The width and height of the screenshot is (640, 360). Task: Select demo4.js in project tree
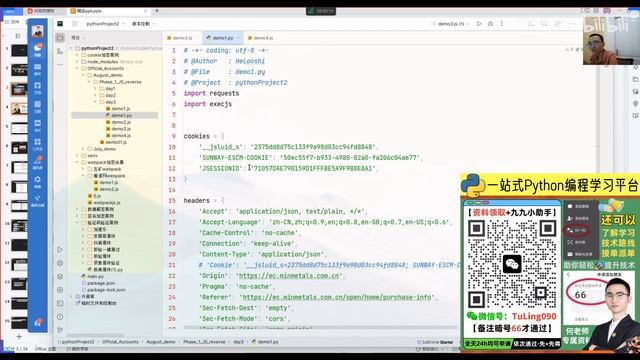[118, 136]
